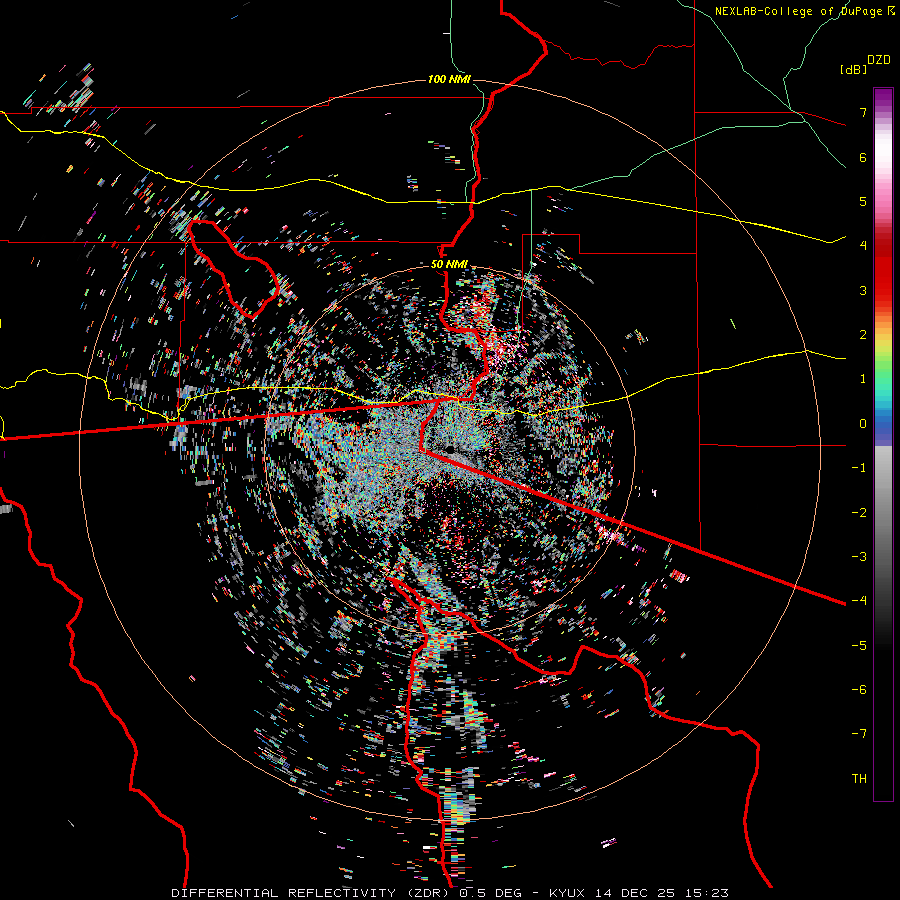Click the -6 value on color scale
The image size is (900, 900).
859,690
